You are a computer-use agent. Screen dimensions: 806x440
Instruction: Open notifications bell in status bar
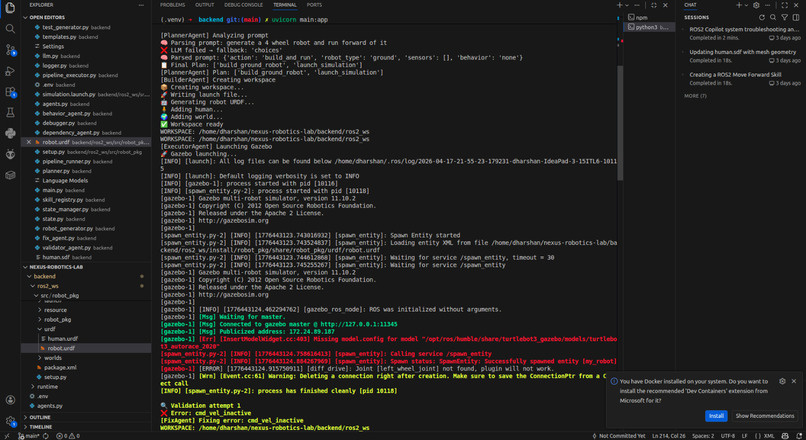click(799, 436)
